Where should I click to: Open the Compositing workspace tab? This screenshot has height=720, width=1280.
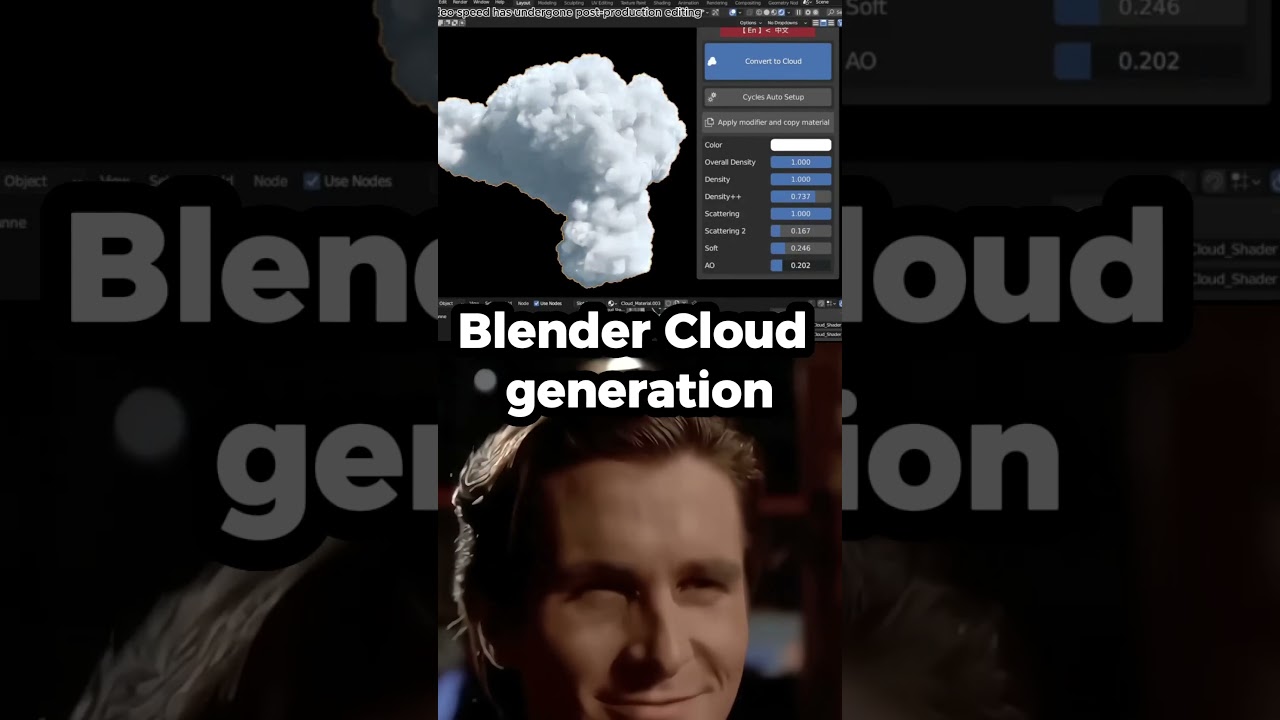point(748,3)
